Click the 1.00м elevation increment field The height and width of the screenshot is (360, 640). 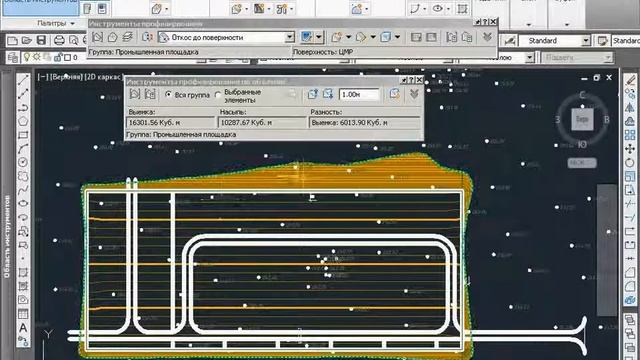click(x=359, y=95)
